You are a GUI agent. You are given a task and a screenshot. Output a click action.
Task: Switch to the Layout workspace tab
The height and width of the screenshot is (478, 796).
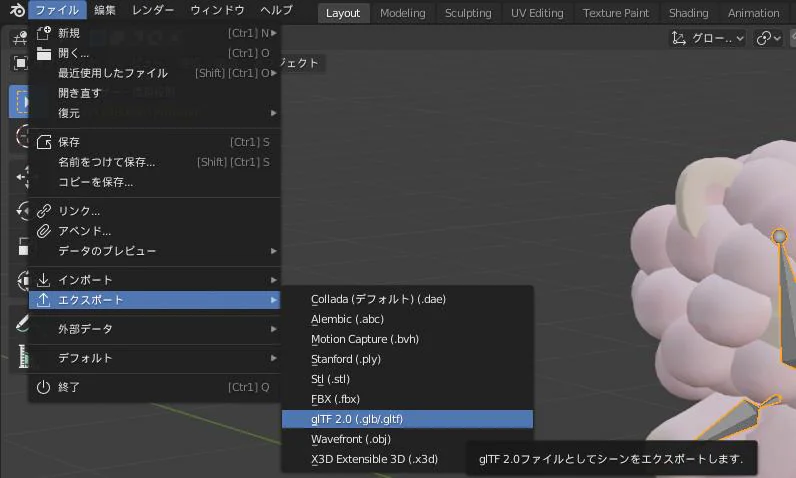343,13
